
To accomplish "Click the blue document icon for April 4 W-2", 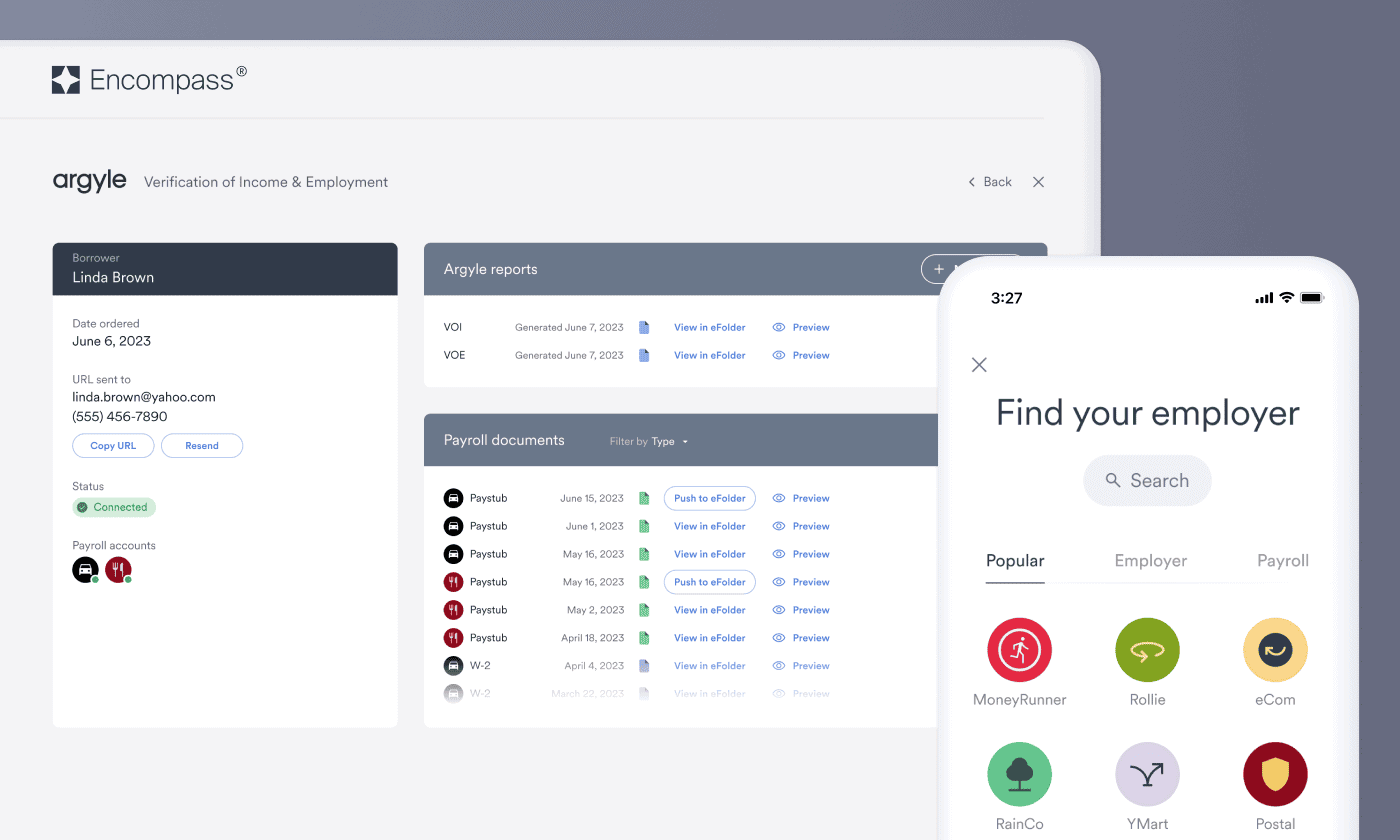I will click(x=644, y=666).
